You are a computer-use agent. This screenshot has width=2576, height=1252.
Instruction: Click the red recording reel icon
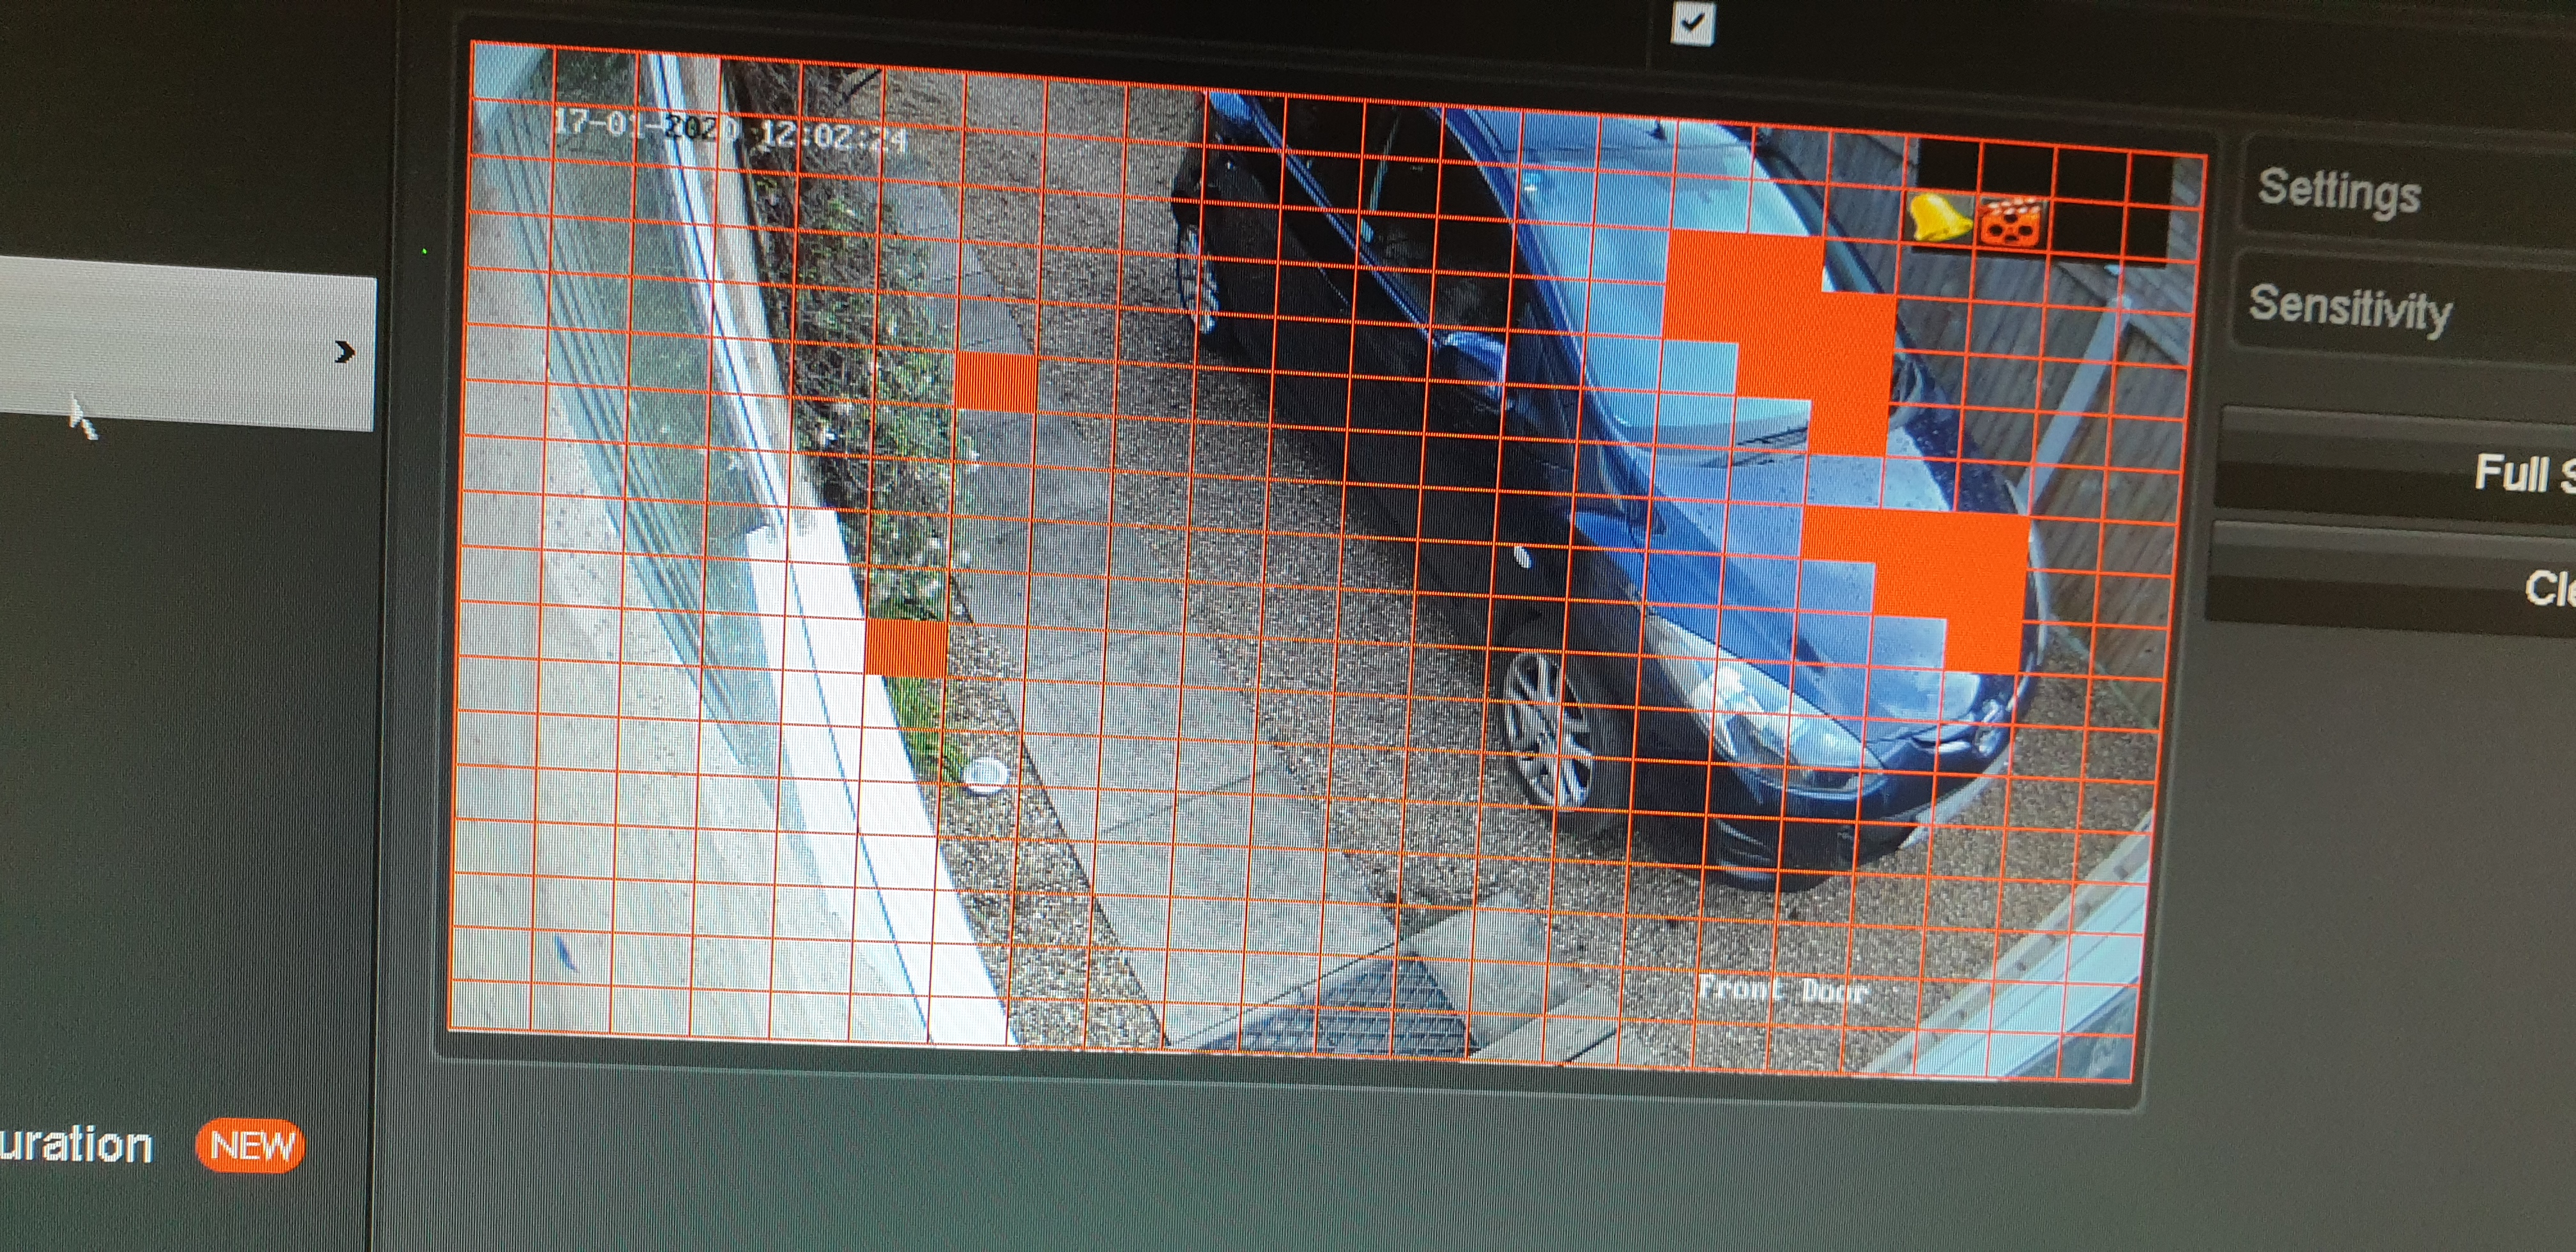click(x=2010, y=223)
